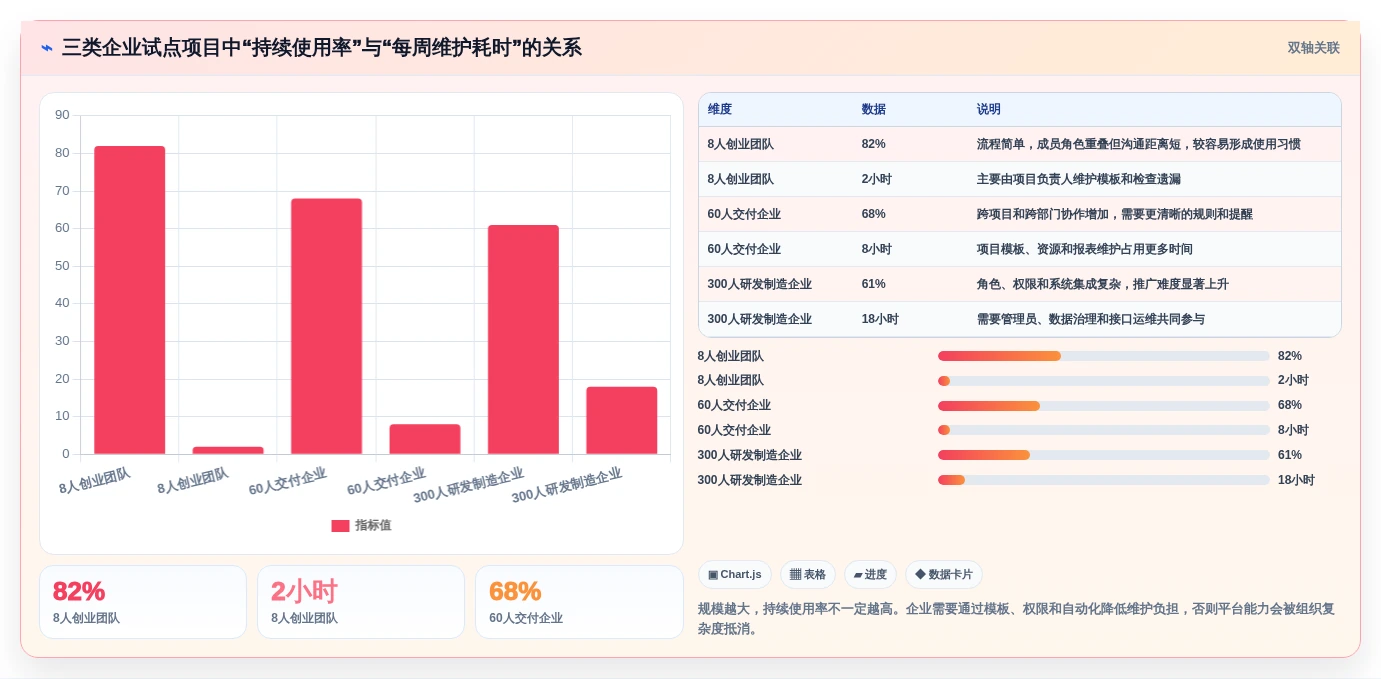Image resolution: width=1381 pixels, height=679 pixels.
Task: Click the 61% progress bar
Action: pyautogui.click(x=1104, y=455)
